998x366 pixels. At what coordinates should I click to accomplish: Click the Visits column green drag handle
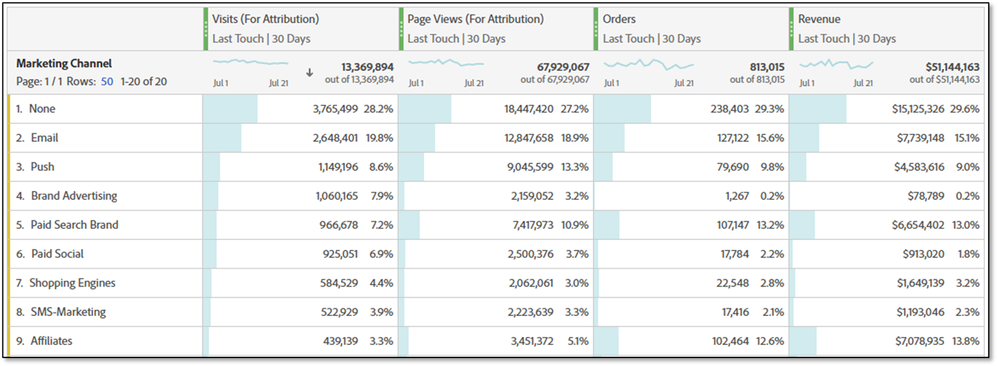point(206,29)
